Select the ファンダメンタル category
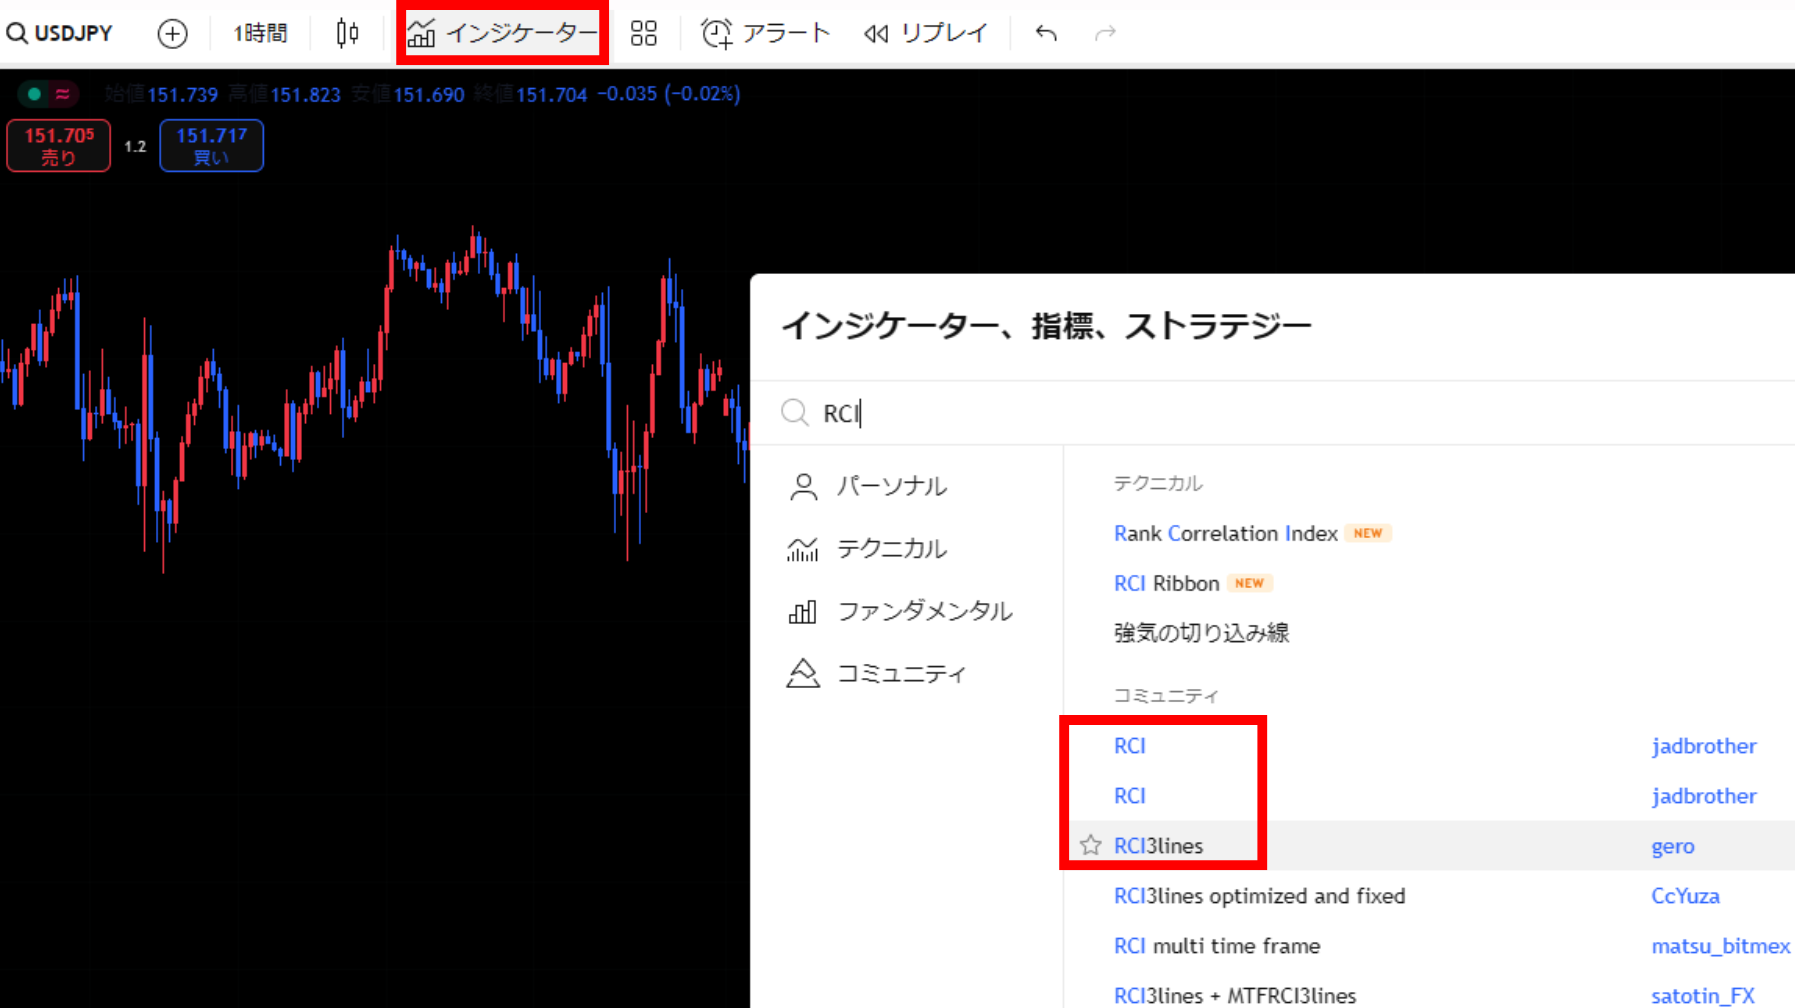This screenshot has height=1008, width=1795. tap(923, 611)
